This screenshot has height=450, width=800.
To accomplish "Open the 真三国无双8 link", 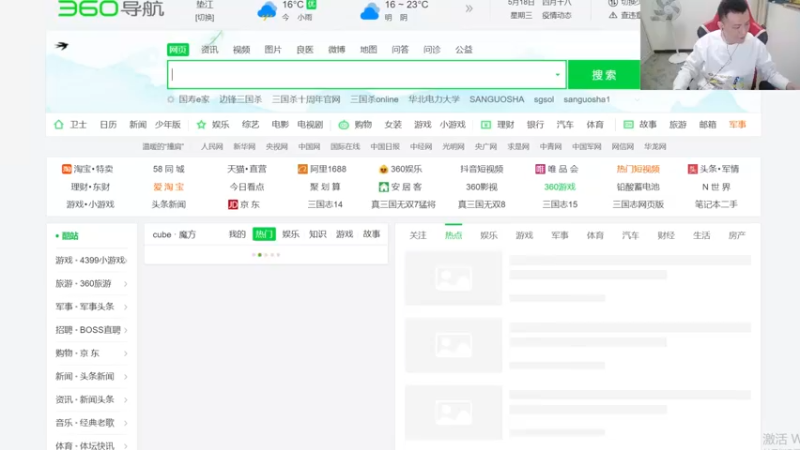I will tap(482, 205).
